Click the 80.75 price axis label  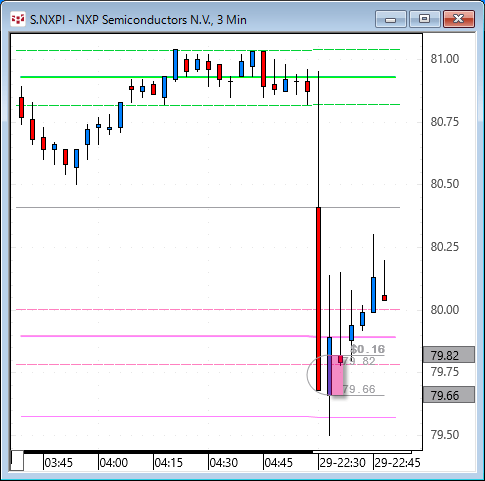click(x=445, y=122)
